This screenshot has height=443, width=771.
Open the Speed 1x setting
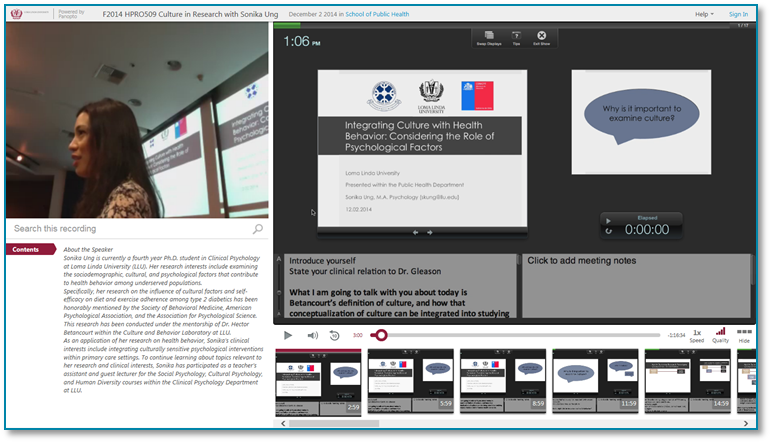tap(697, 336)
